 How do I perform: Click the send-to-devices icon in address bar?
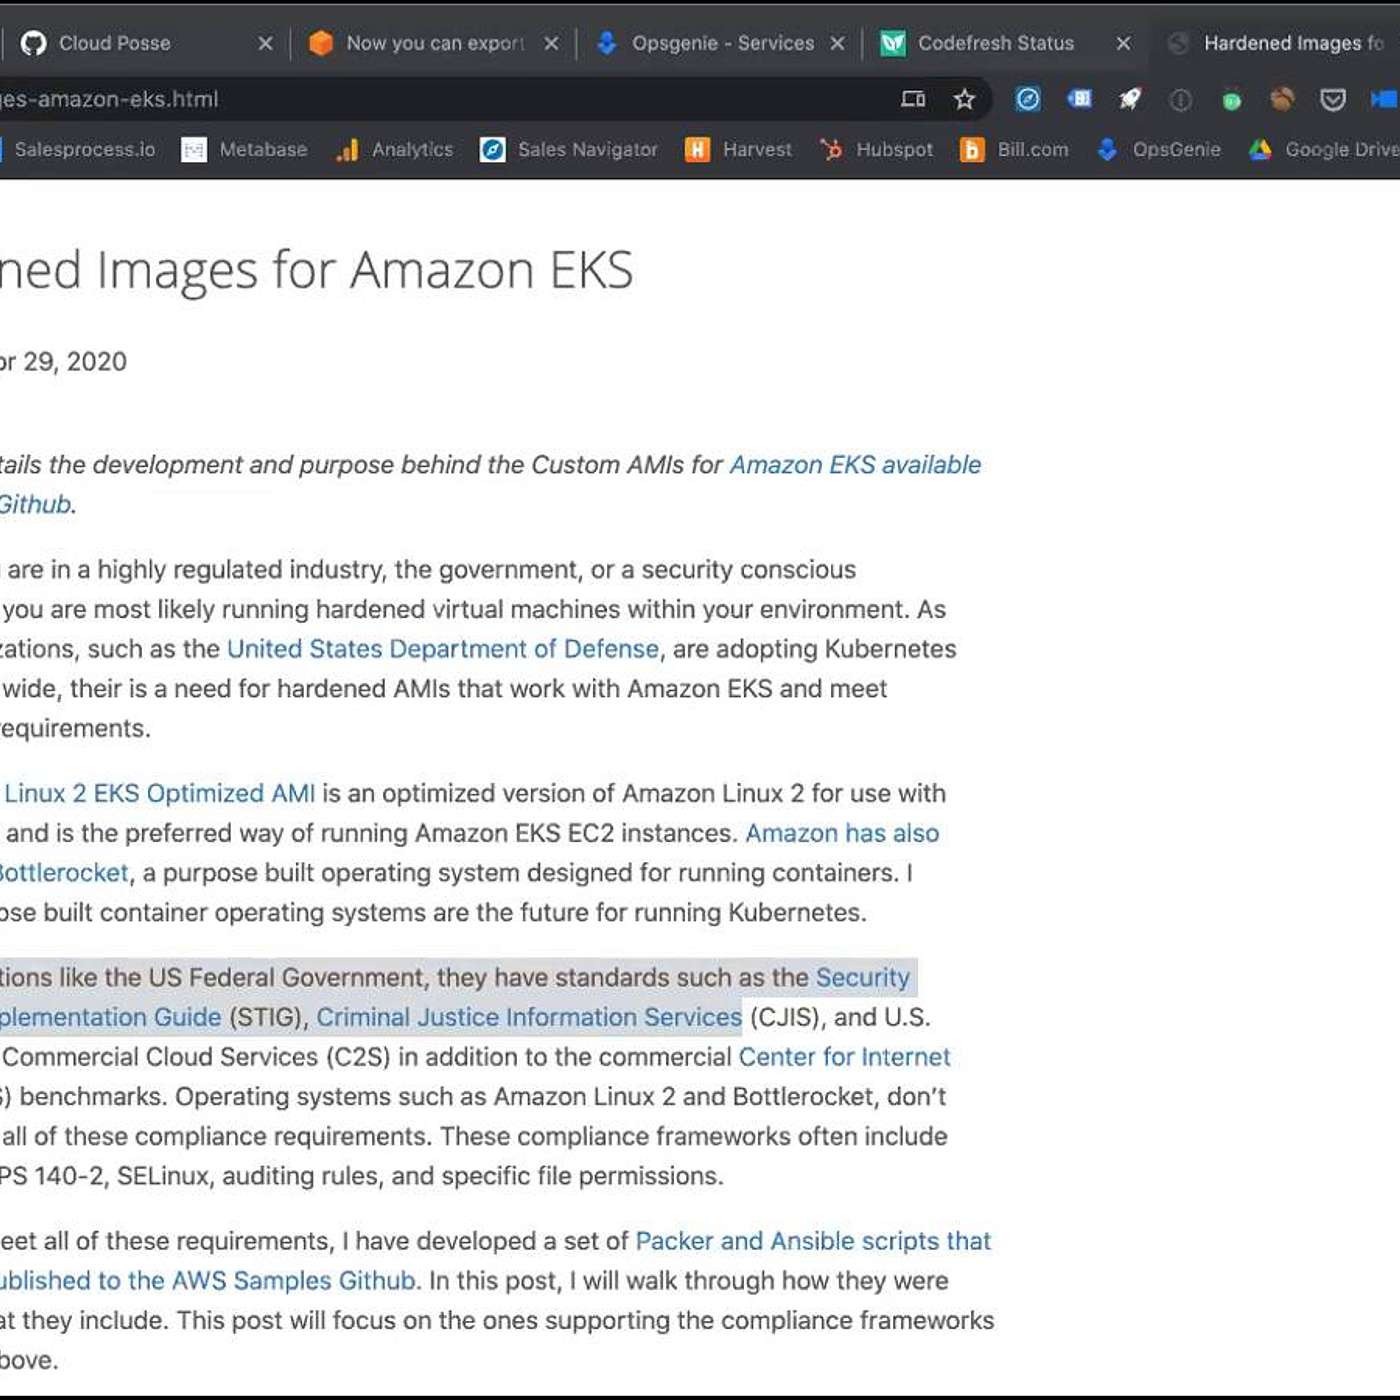[x=913, y=99]
